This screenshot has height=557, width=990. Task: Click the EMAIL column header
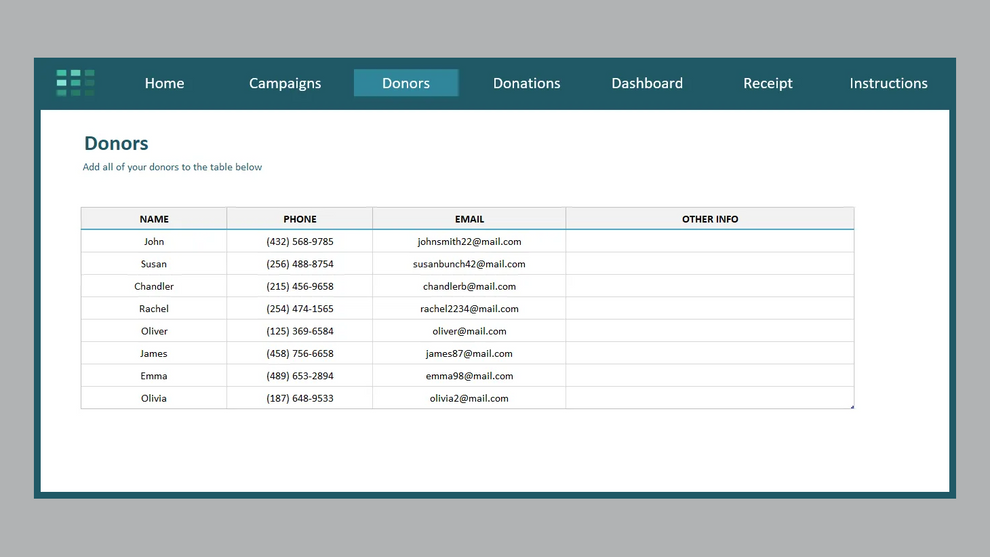click(469, 219)
